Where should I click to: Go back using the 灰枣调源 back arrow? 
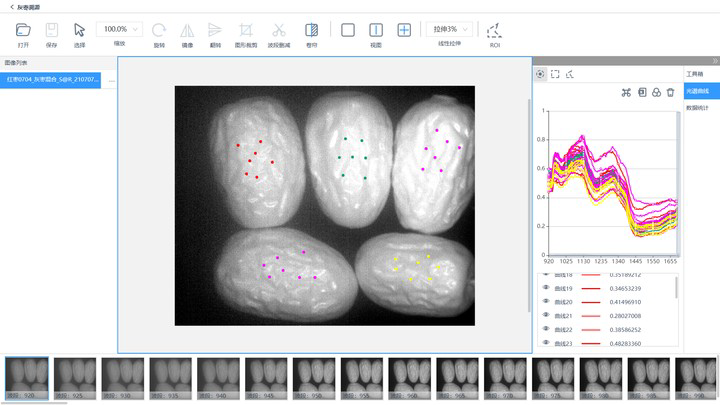pyautogui.click(x=11, y=7)
